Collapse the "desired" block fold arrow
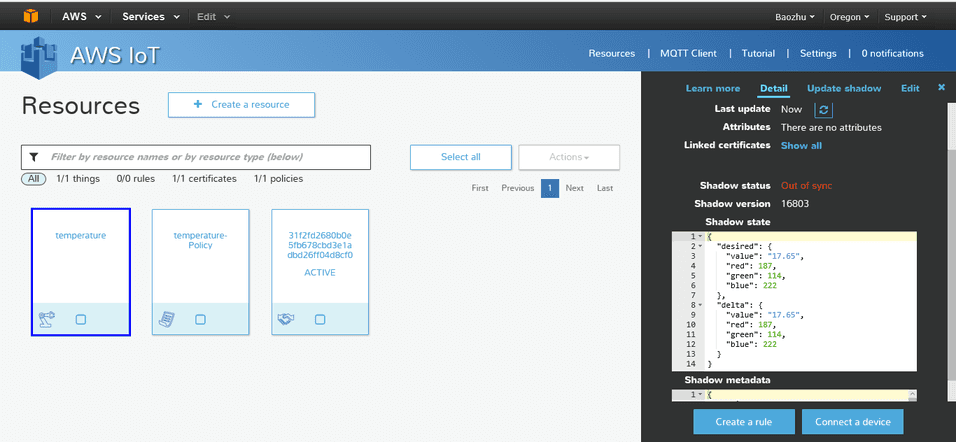Screen dimensions: 956x442 (700, 246)
